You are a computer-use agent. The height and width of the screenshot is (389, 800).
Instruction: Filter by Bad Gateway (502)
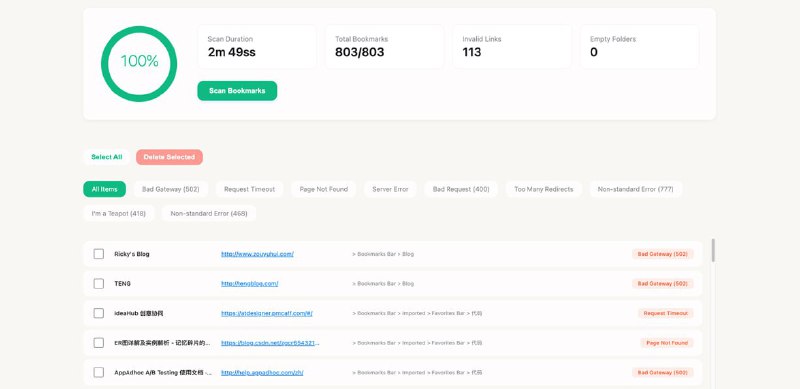click(171, 189)
